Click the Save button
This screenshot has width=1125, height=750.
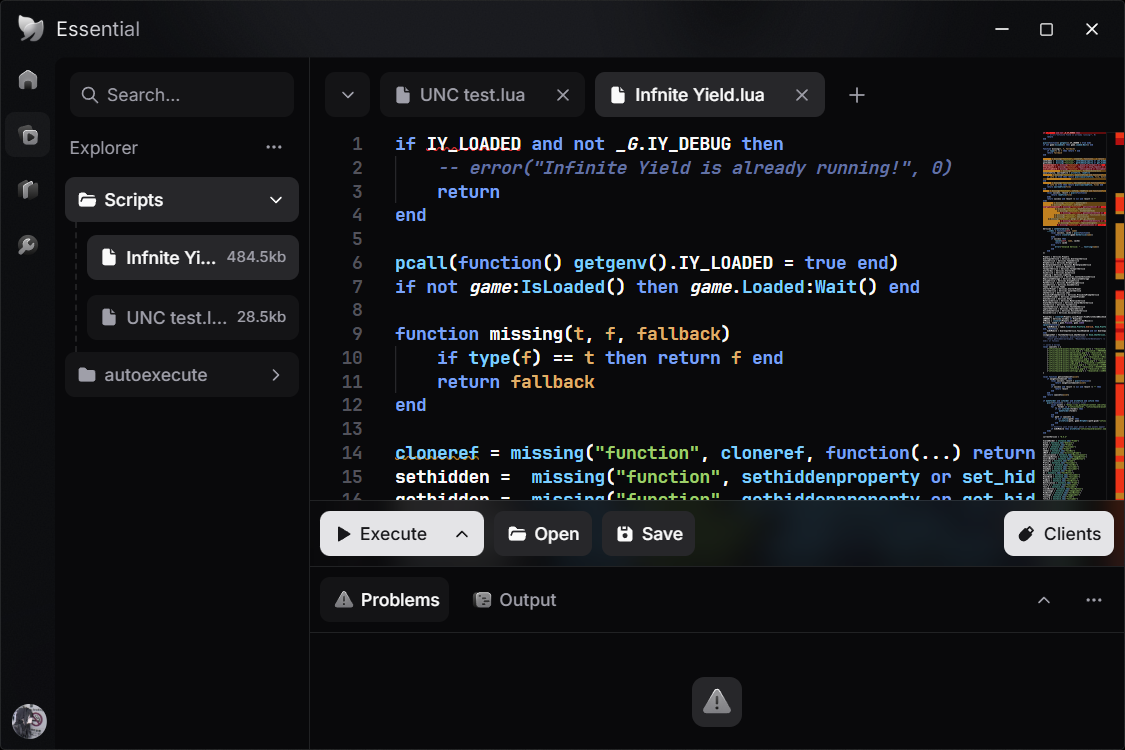point(649,534)
